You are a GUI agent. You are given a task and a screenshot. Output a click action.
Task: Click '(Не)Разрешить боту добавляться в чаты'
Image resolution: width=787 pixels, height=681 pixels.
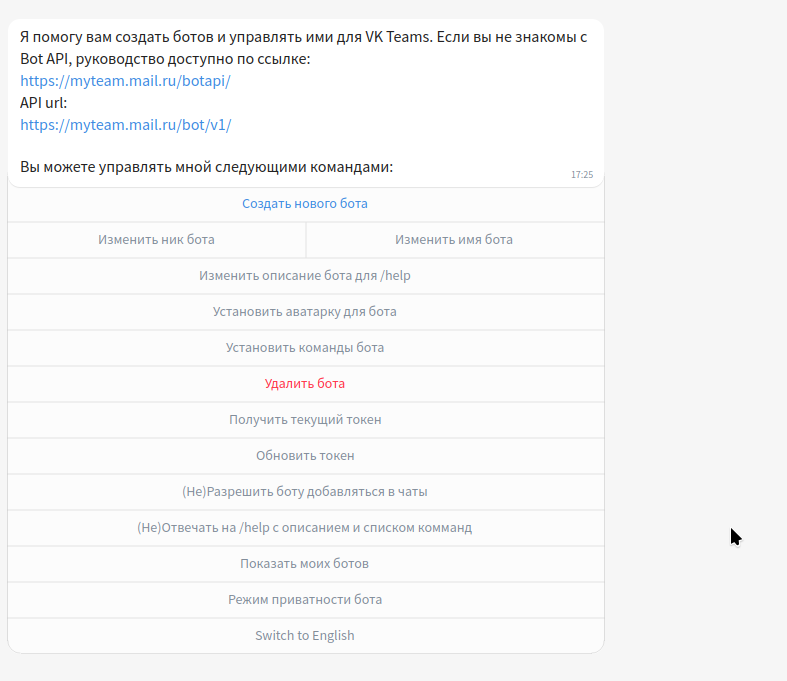(305, 492)
